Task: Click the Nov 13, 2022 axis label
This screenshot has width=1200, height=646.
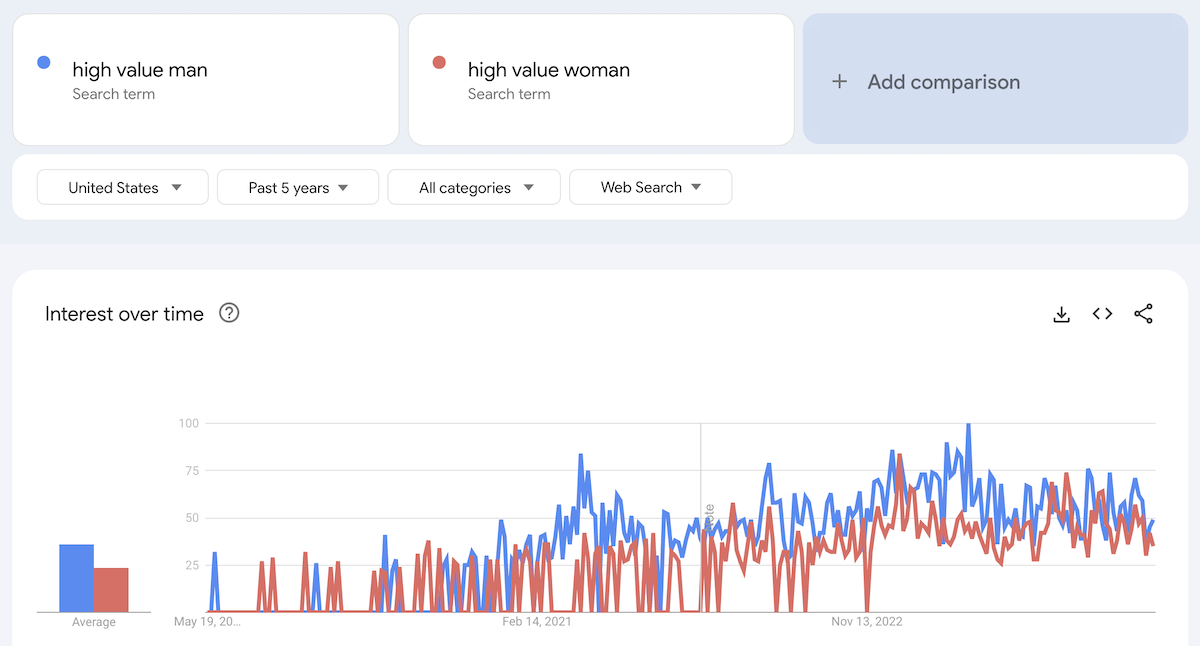Action: click(x=867, y=622)
